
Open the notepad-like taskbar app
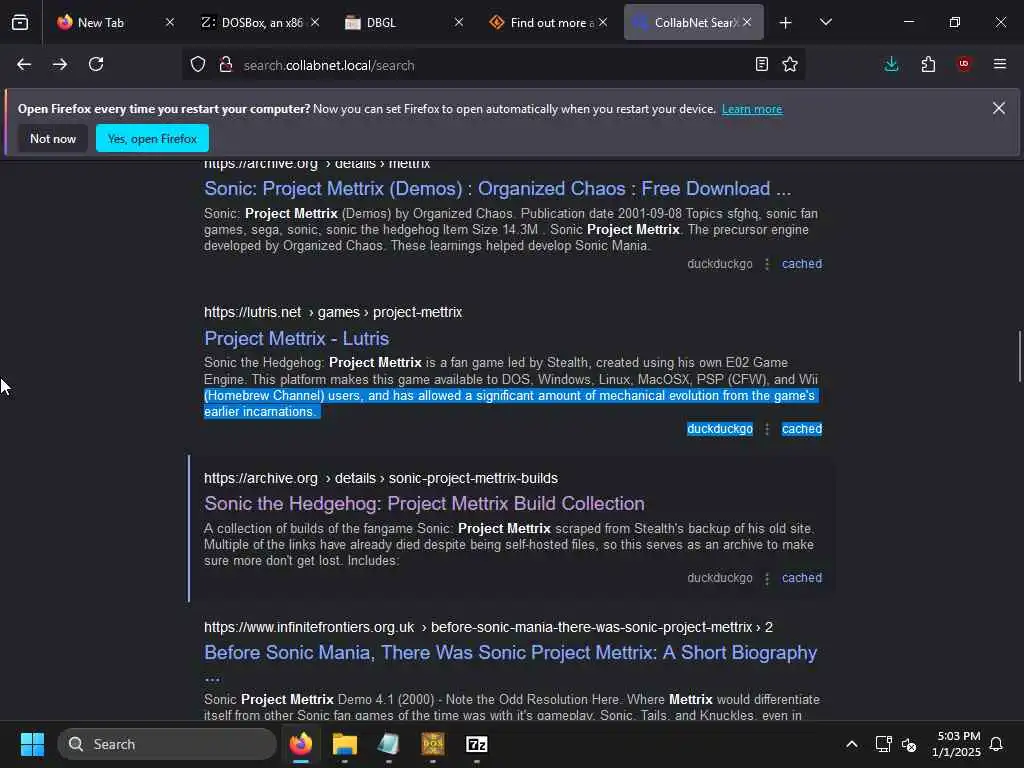[389, 744]
